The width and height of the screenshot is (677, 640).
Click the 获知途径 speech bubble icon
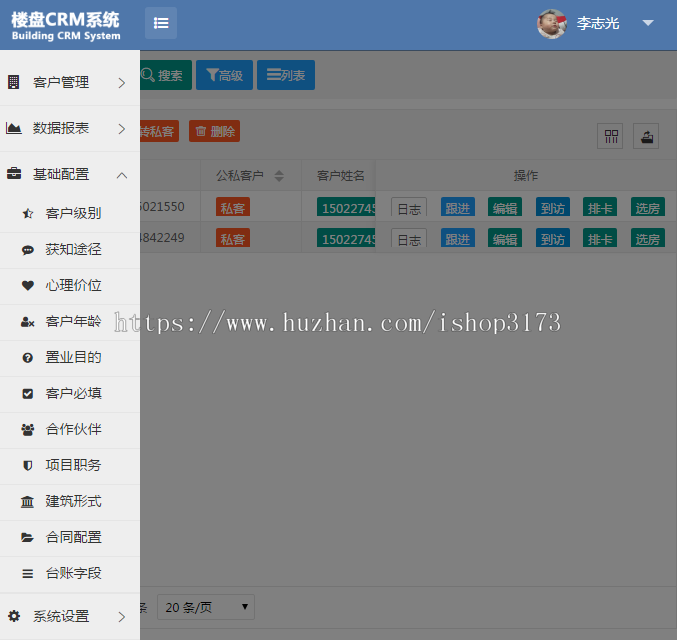[28, 250]
